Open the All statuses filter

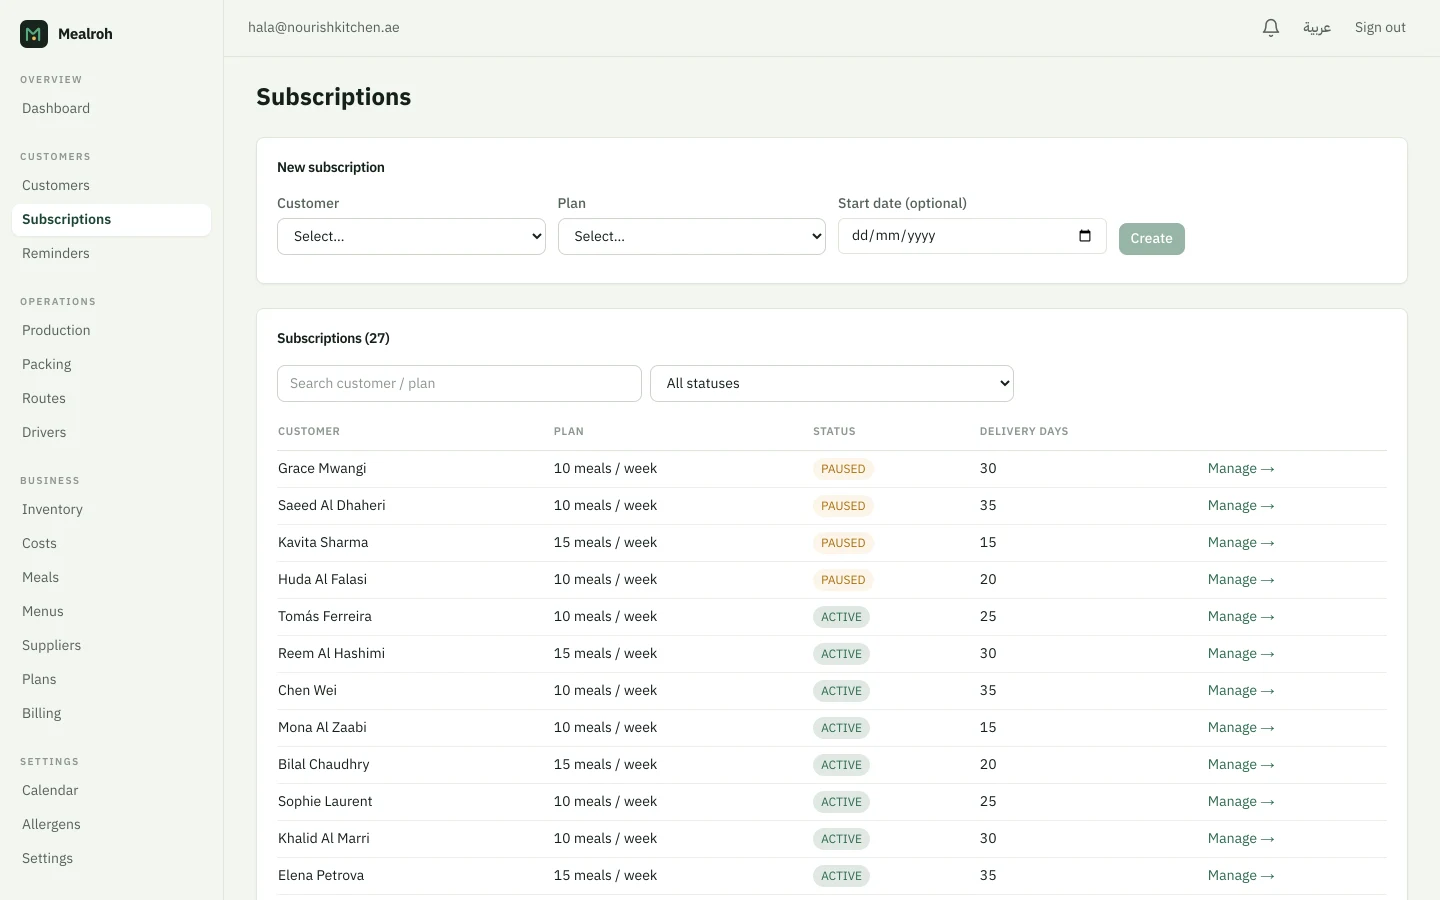832,384
